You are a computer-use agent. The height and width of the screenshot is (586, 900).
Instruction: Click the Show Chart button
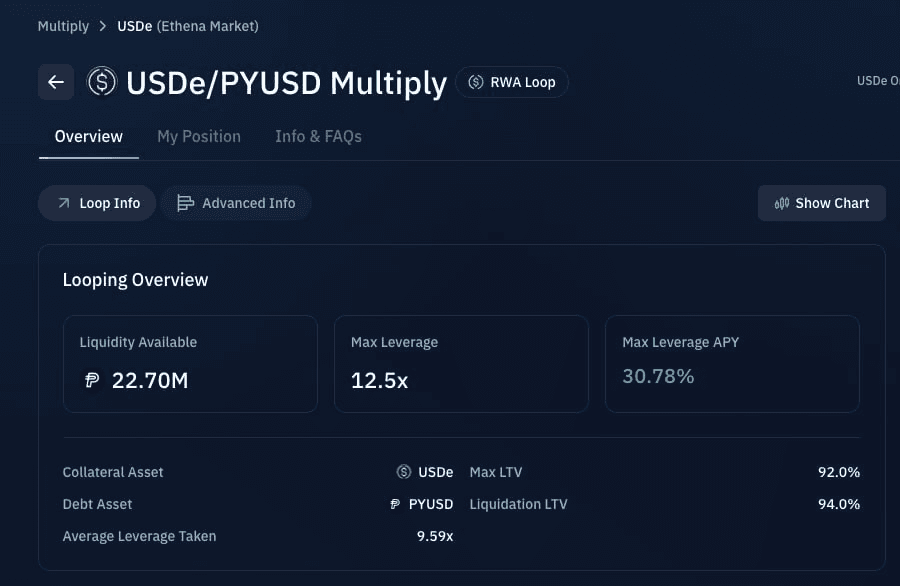point(821,203)
